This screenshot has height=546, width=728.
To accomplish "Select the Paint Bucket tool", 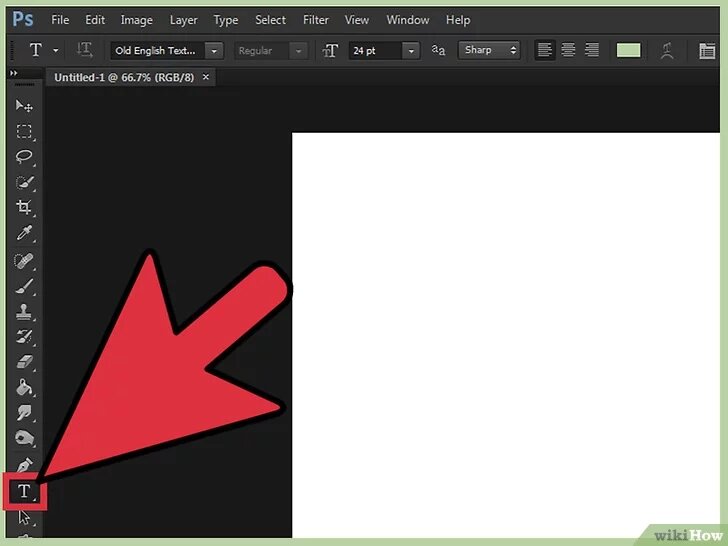I will (24, 387).
